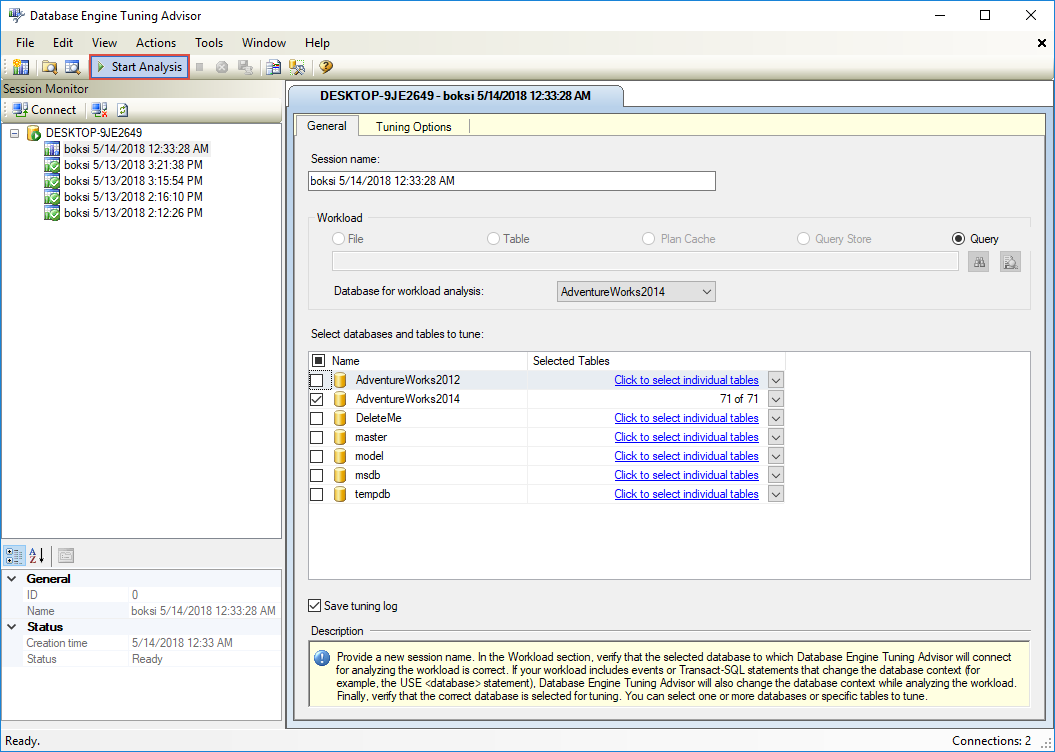This screenshot has width=1055, height=752.
Task: Click the Session name input field
Action: (x=511, y=181)
